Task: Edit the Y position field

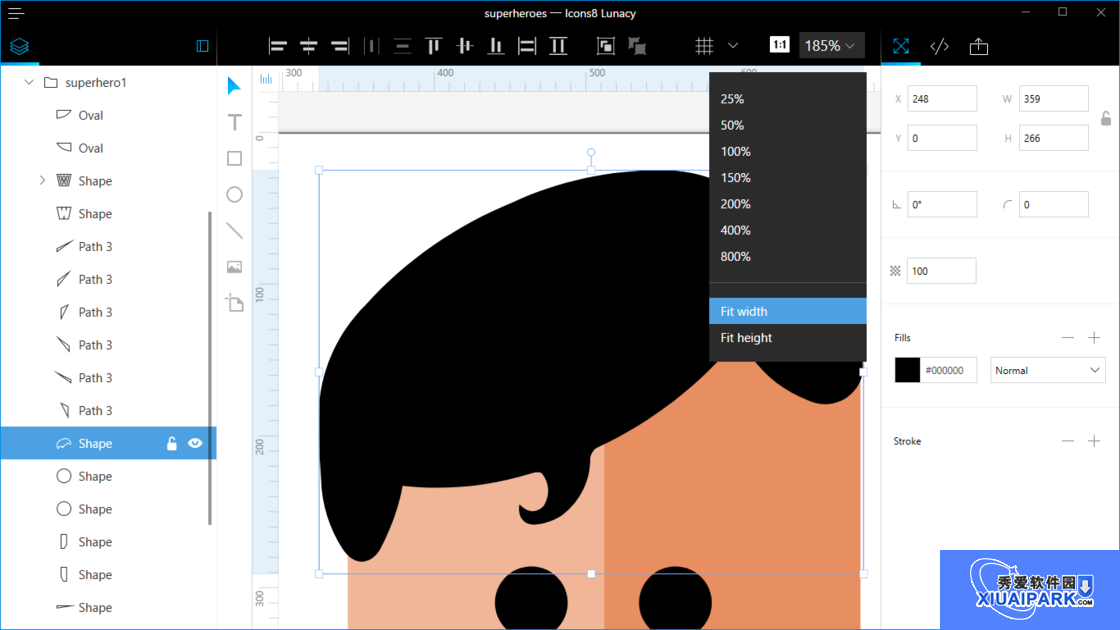Action: click(x=941, y=138)
